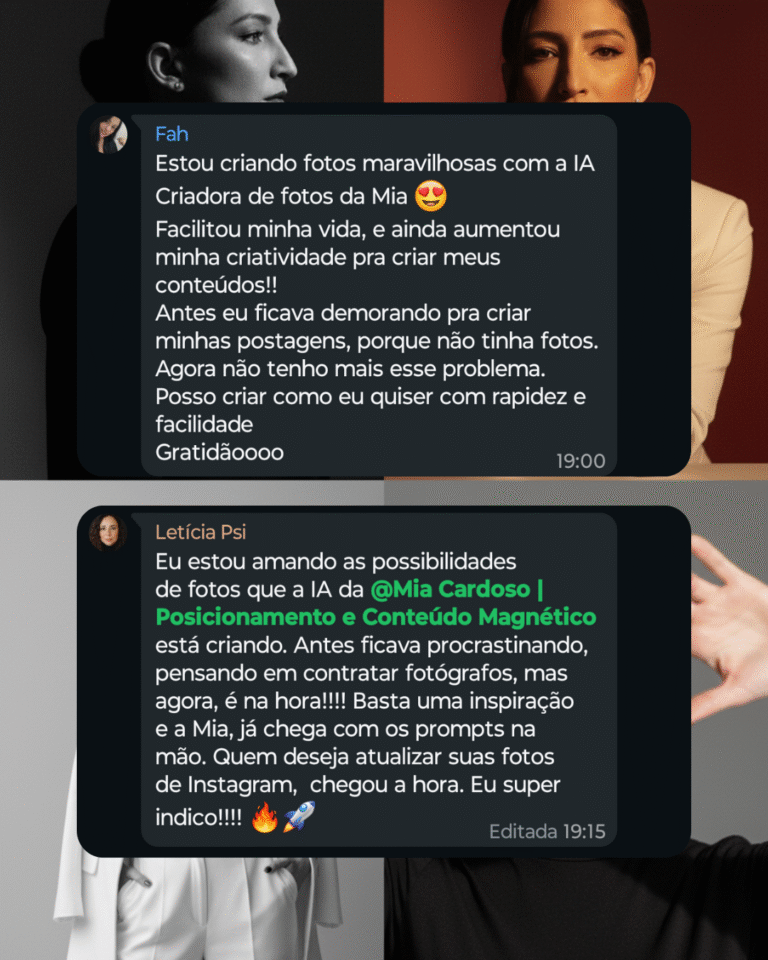This screenshot has height=960, width=768.
Task: Open Letícia Psi's profile avatar
Action: click(x=108, y=532)
